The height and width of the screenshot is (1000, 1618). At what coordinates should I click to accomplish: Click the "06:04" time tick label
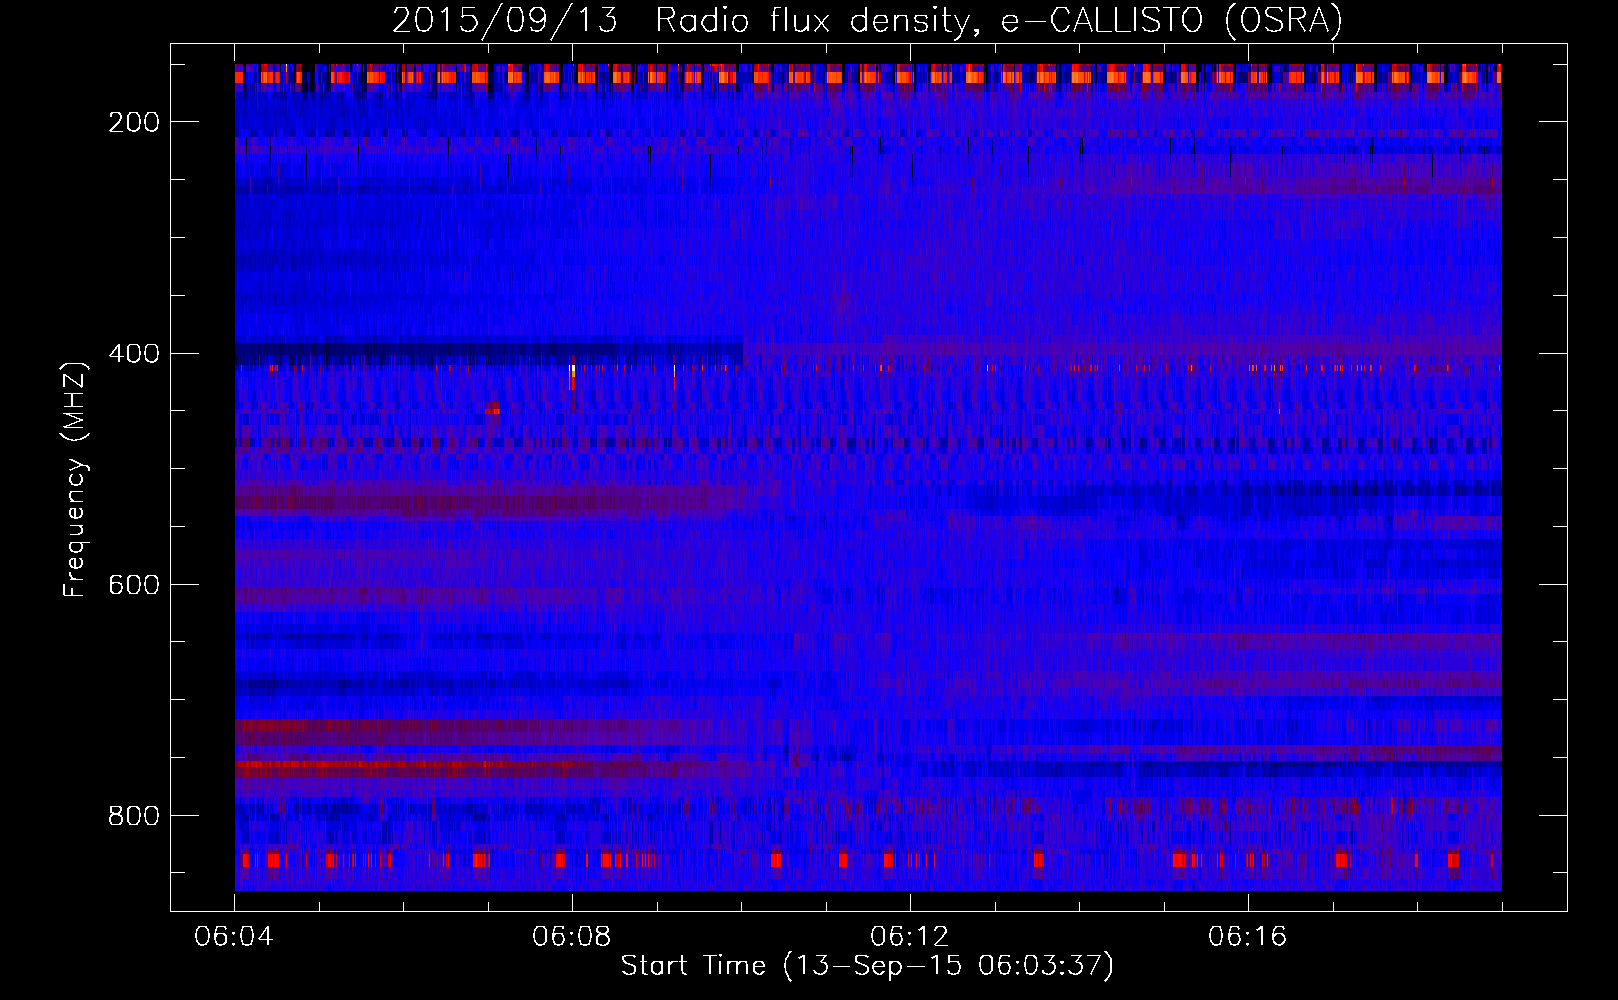[234, 937]
